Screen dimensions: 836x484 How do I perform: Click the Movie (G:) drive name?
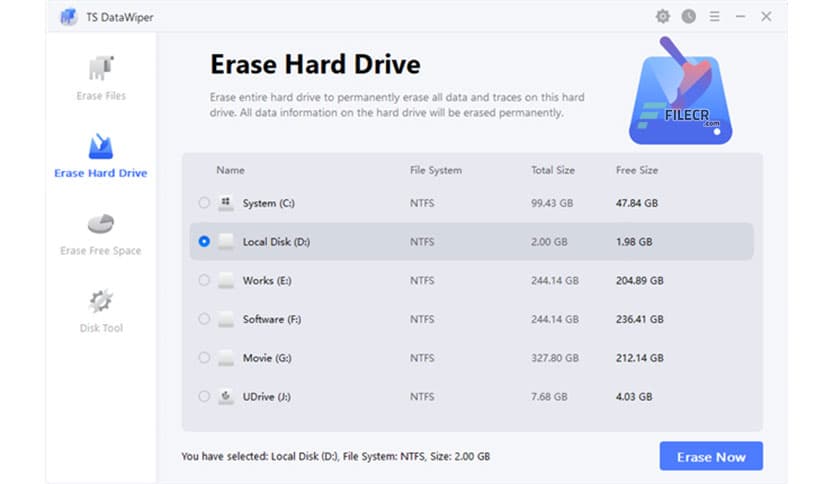(267, 358)
